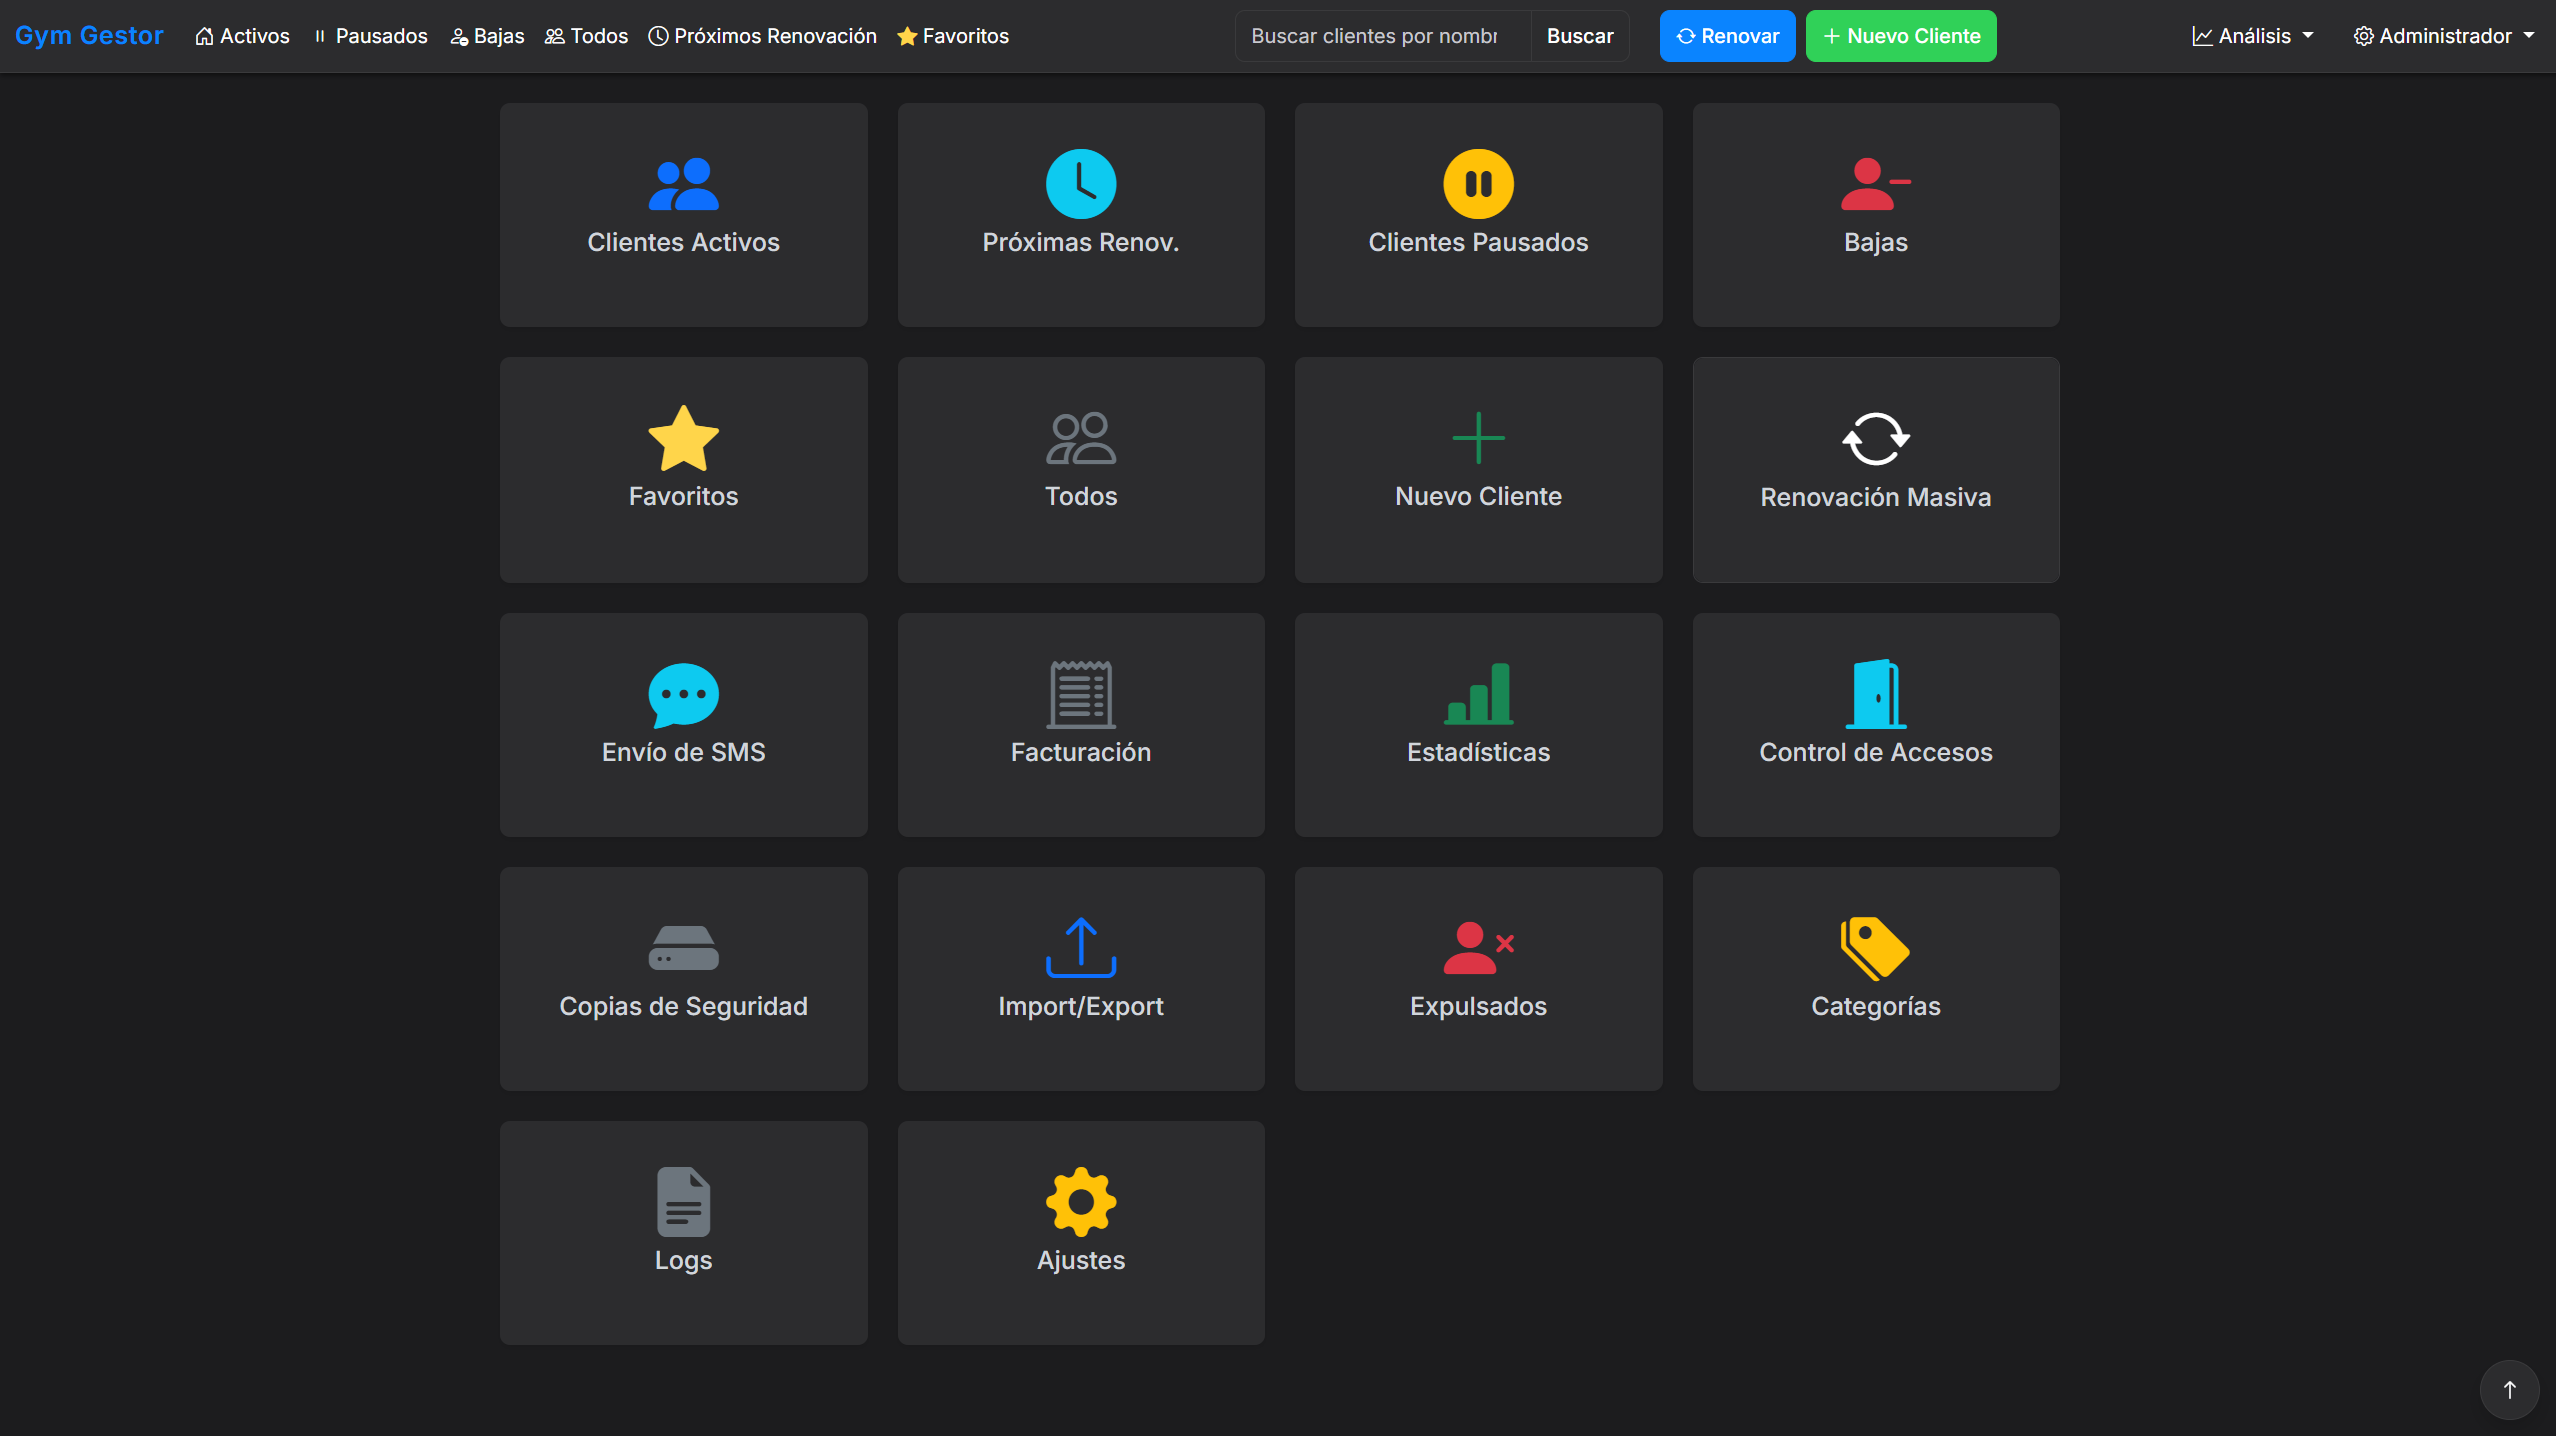Image resolution: width=2556 pixels, height=1436 pixels.
Task: Click the Renovar button
Action: tap(1727, 35)
